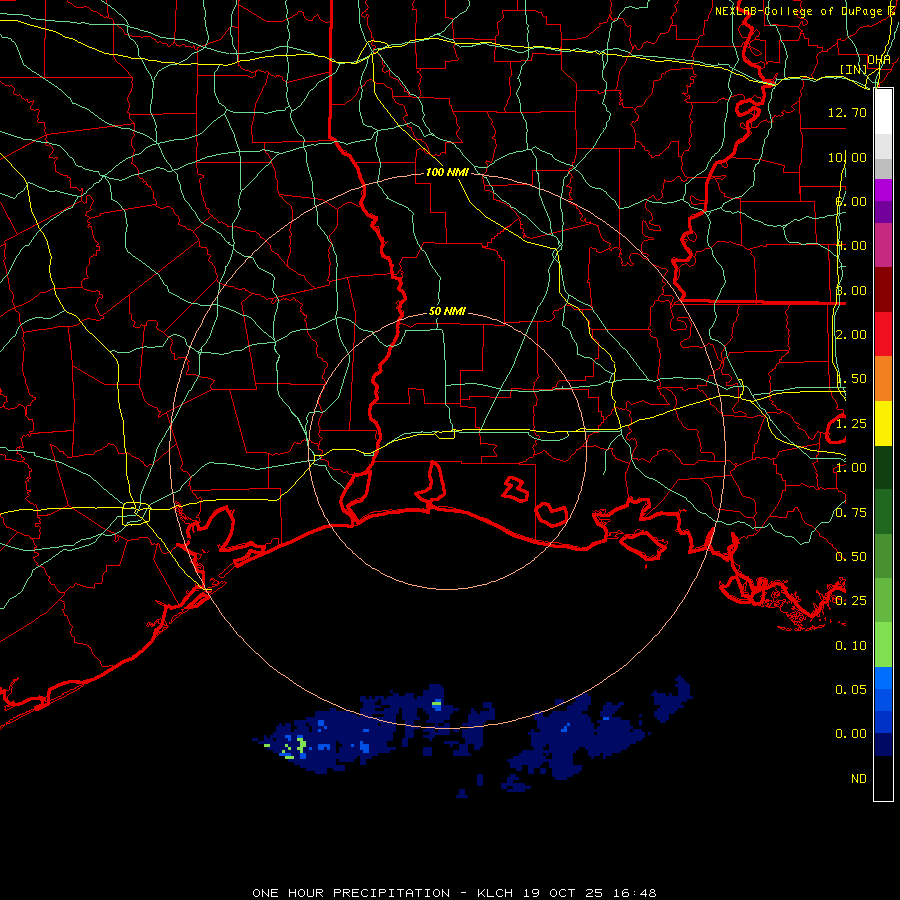Screen dimensions: 900x900
Task: Click the "100 NMI" range ring label
Action: tap(447, 172)
